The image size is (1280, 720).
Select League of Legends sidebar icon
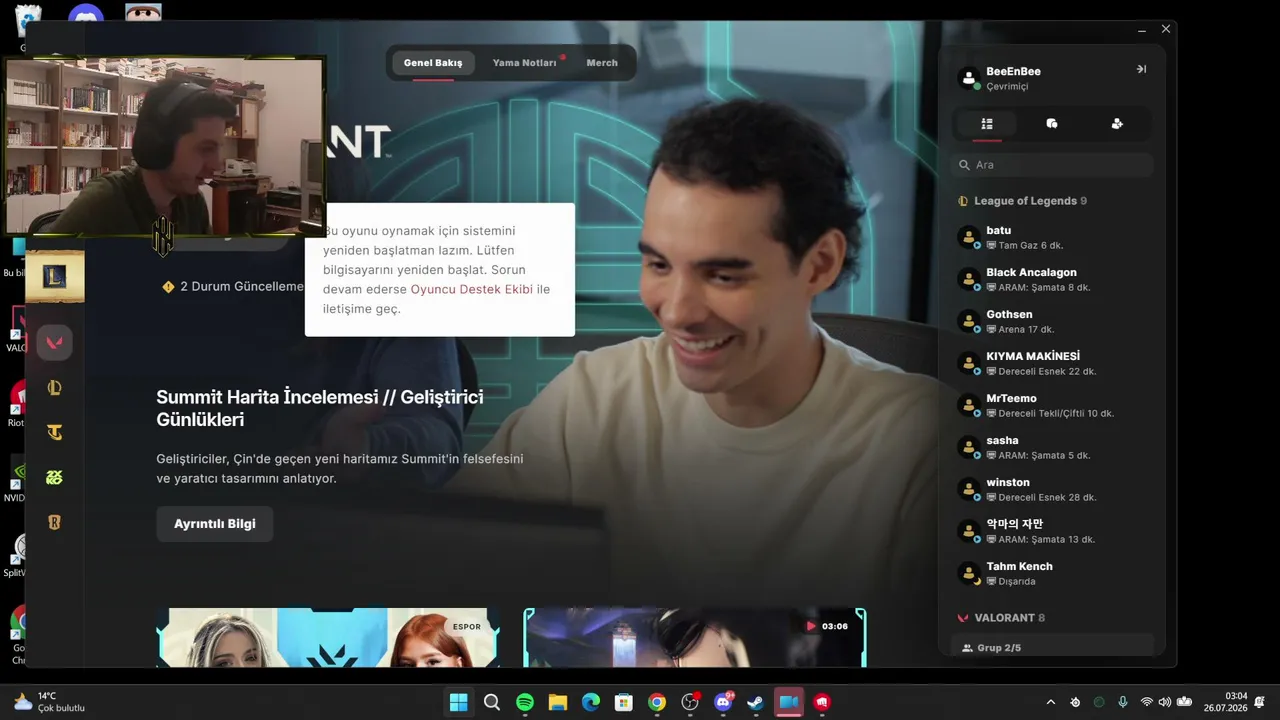click(x=54, y=388)
